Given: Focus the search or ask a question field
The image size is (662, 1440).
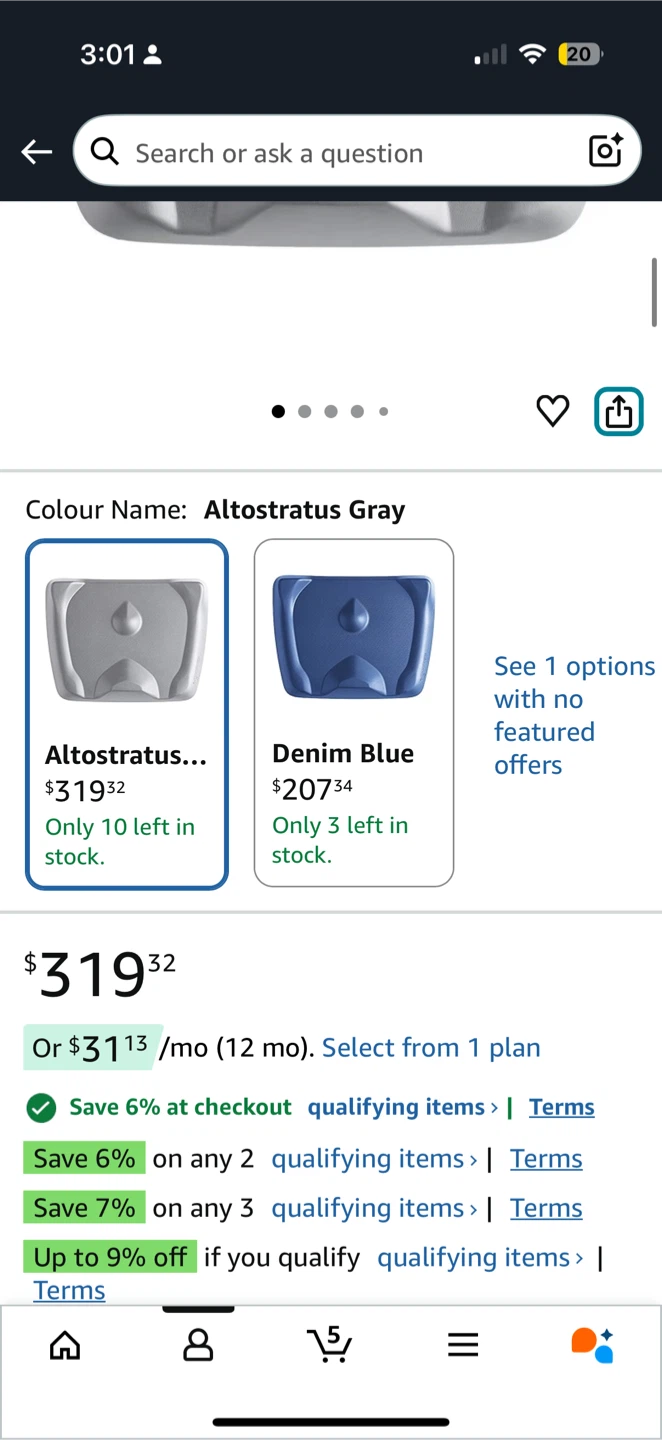Looking at the screenshot, I should click(340, 153).
